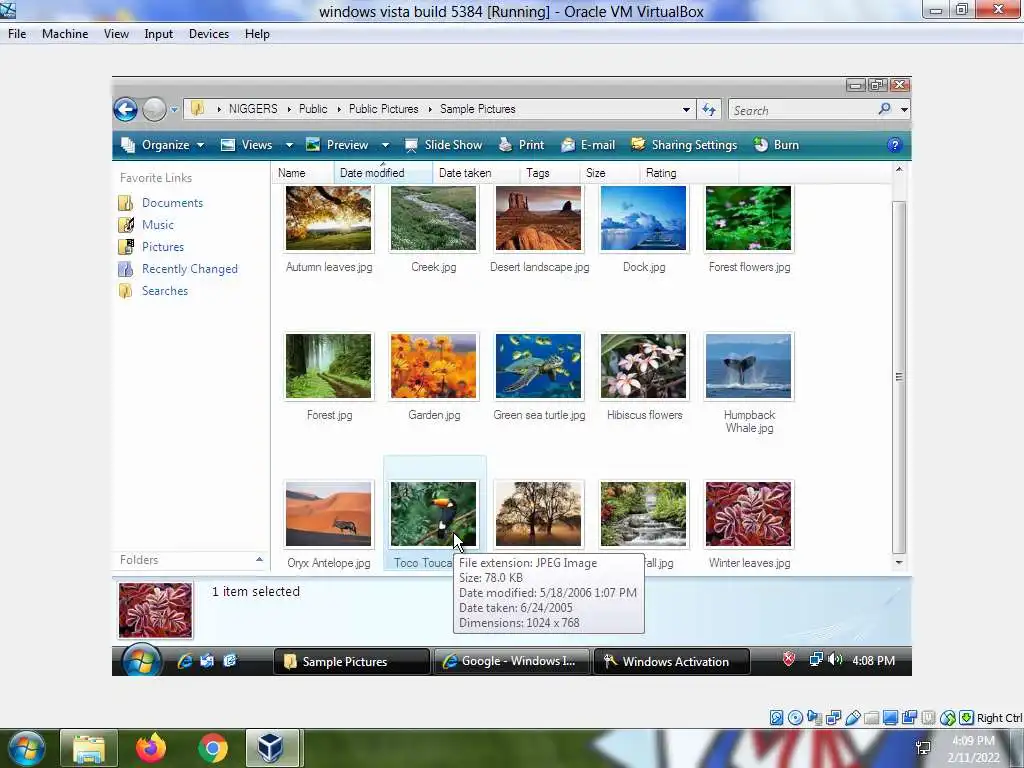This screenshot has height=768, width=1024.
Task: Open the VirtualBox Machine menu
Action: pos(65,34)
